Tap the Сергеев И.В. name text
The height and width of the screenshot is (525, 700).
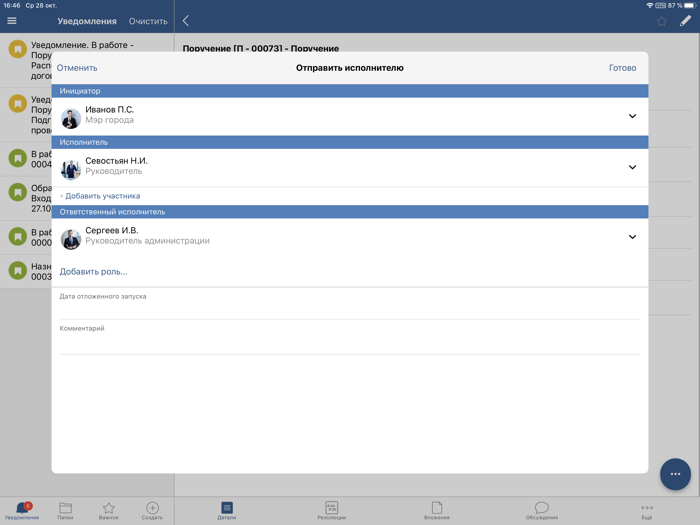[x=112, y=230]
